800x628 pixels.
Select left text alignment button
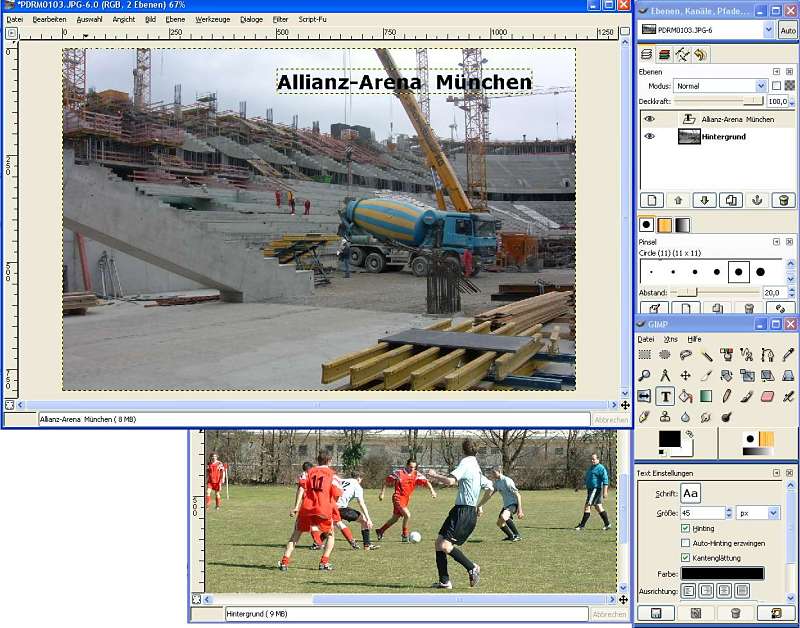click(688, 591)
